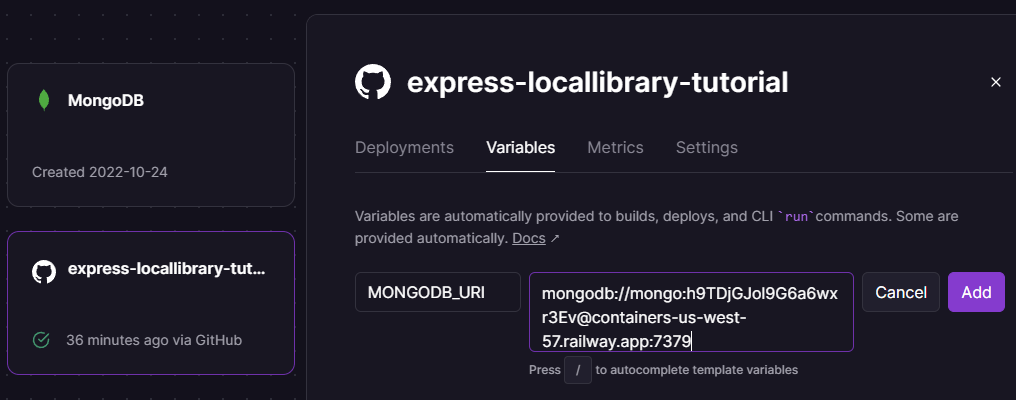The width and height of the screenshot is (1016, 400).
Task: Select the MongoDB service card
Action: tap(151, 134)
